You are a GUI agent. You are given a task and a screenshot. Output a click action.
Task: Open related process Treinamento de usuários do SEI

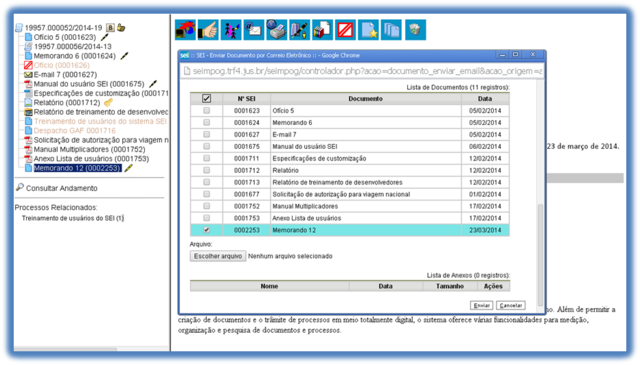73,218
